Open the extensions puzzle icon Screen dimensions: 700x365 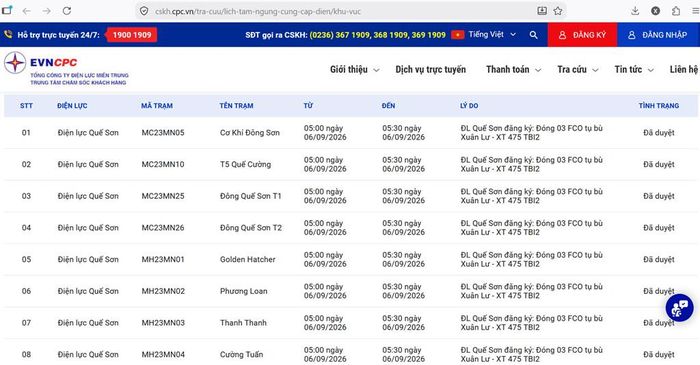[x=676, y=11]
